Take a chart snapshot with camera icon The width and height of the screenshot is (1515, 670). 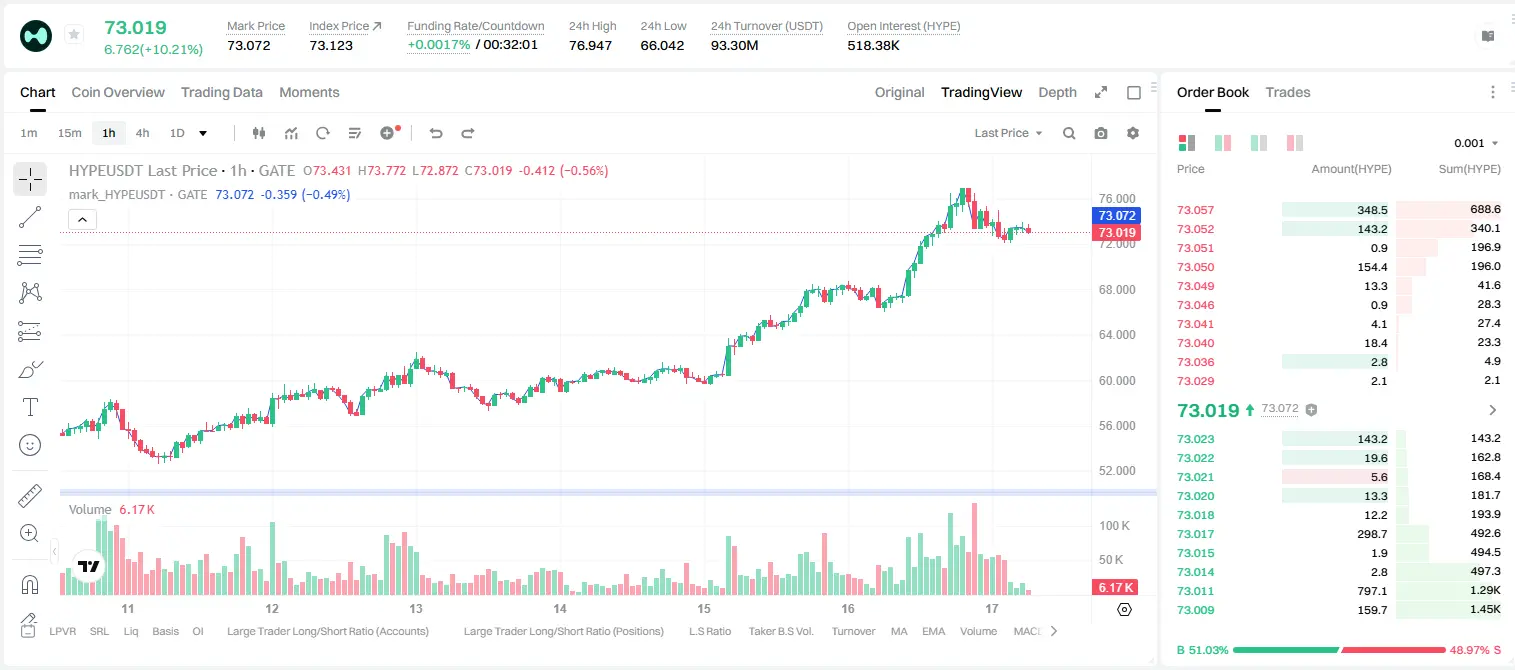(x=1101, y=133)
